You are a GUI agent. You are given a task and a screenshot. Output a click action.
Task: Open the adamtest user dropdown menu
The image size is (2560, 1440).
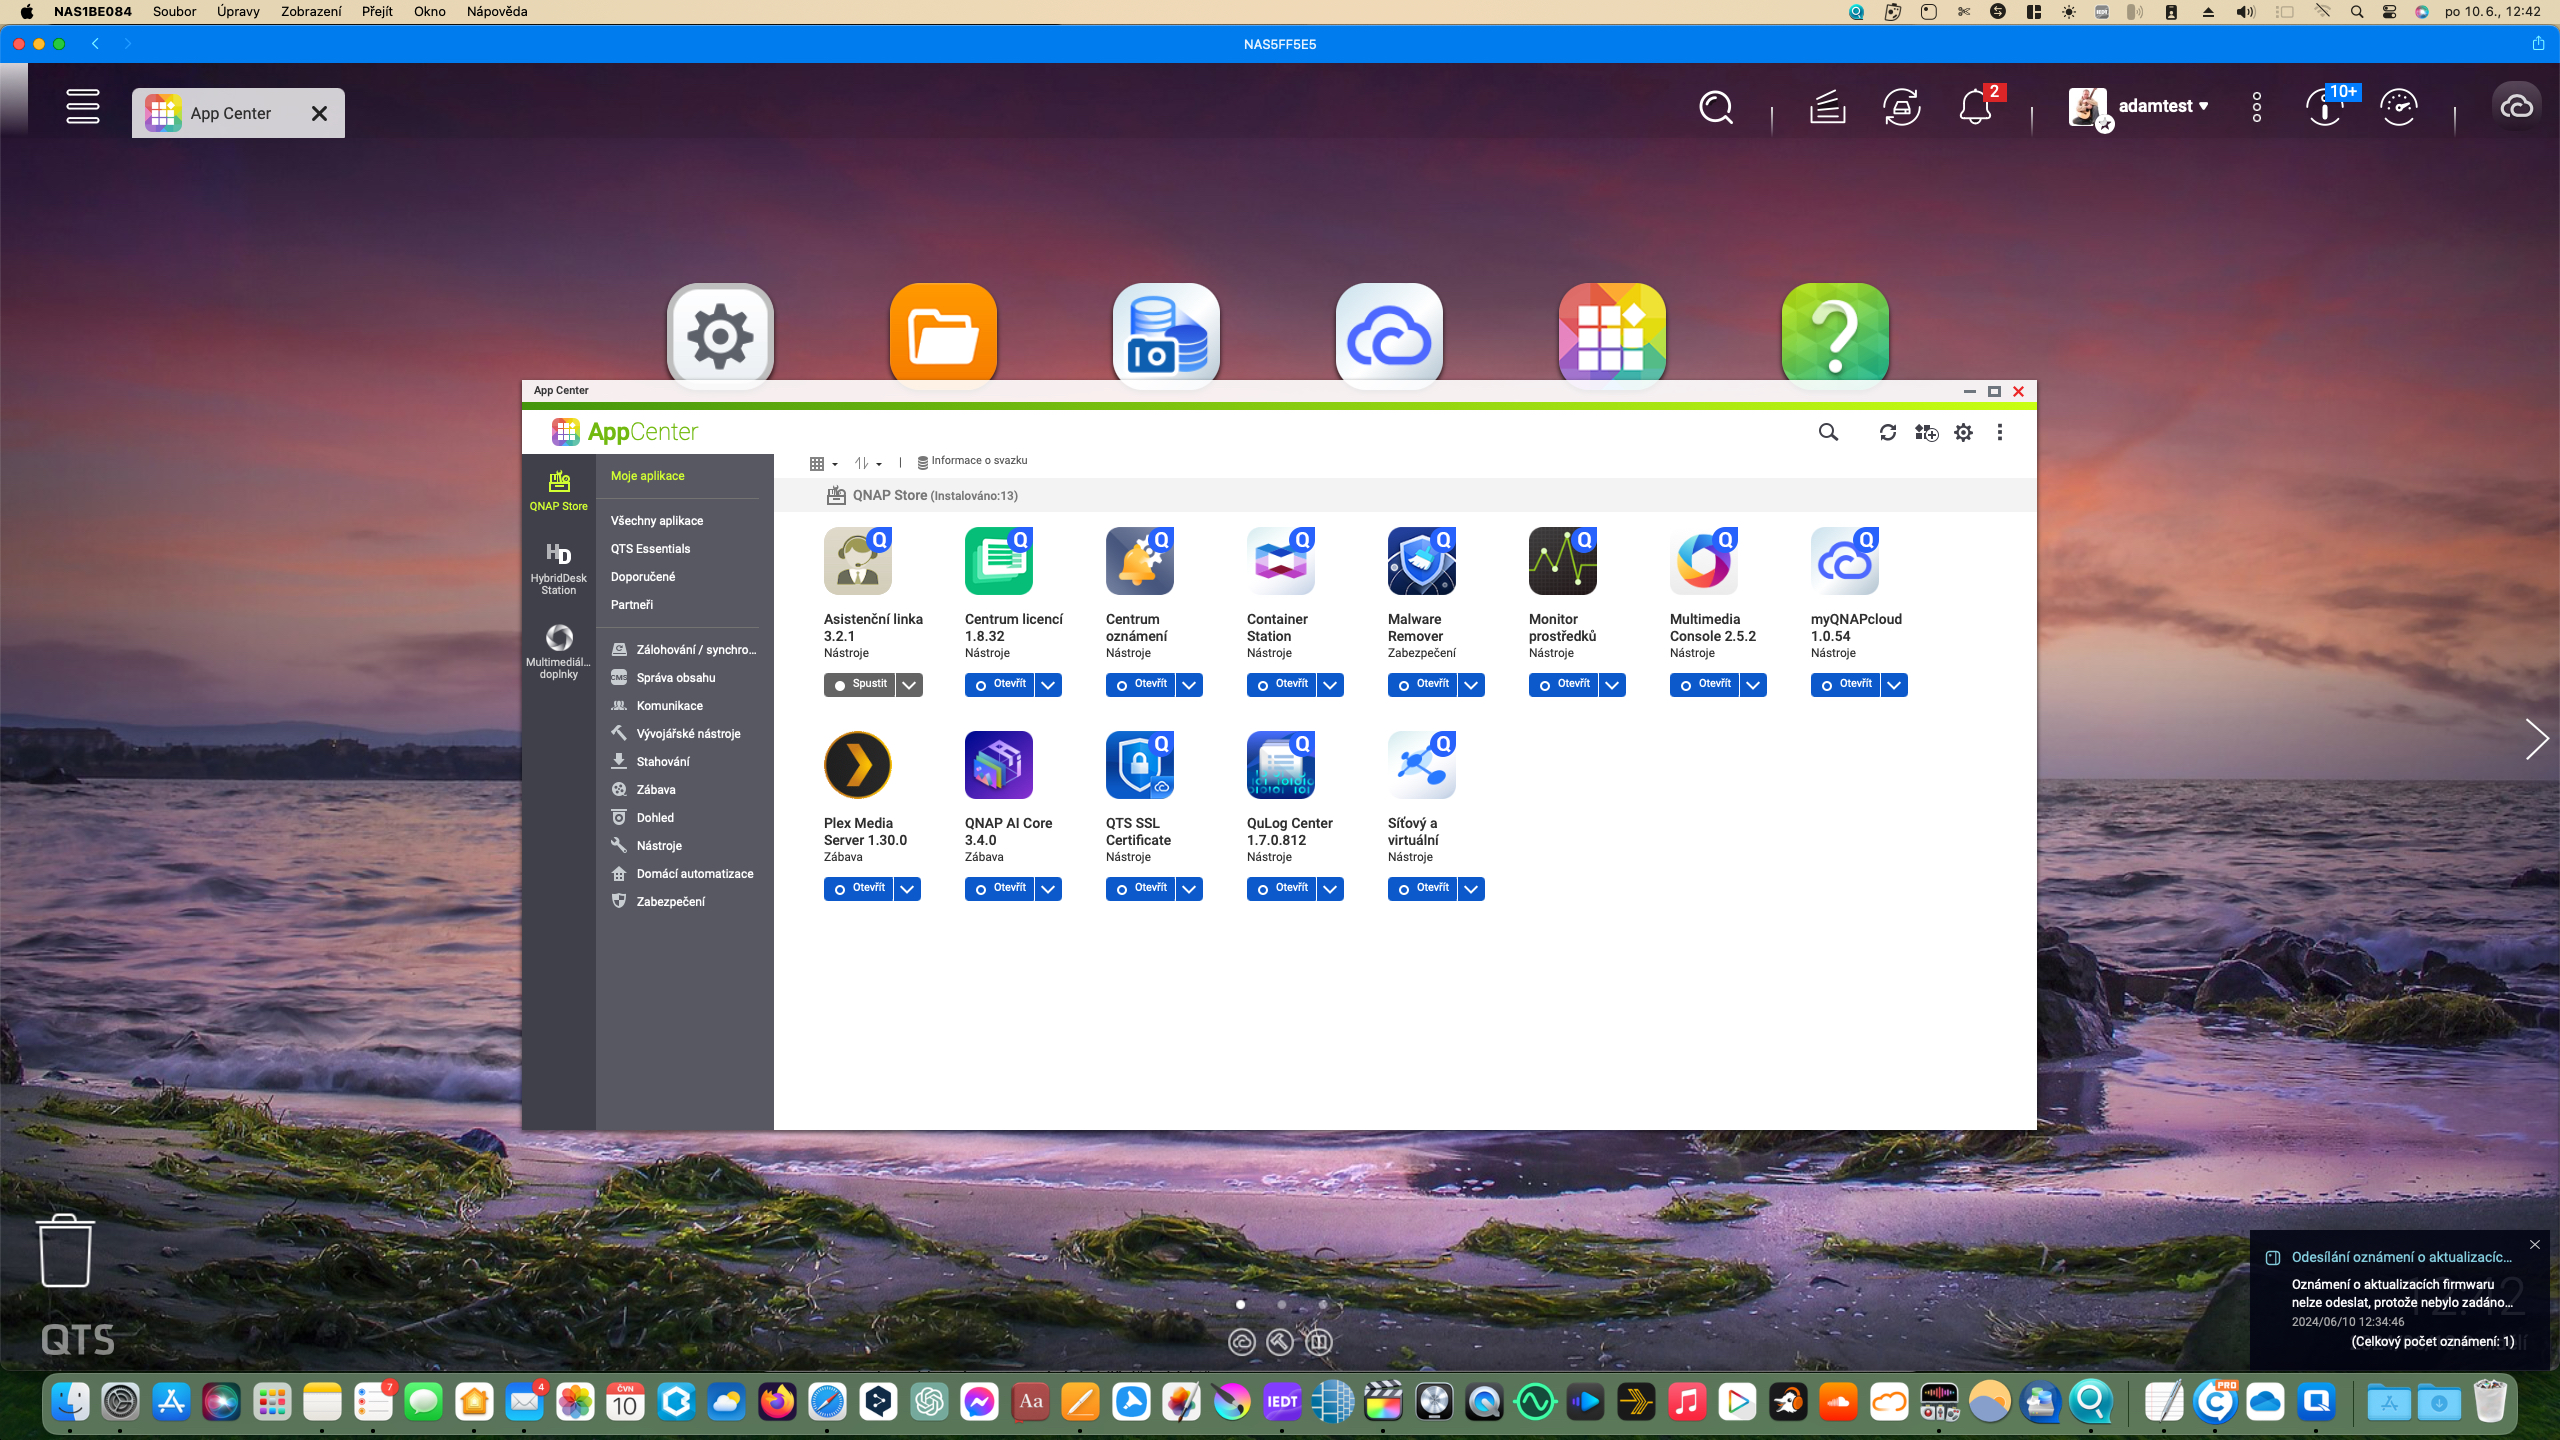pos(2162,106)
